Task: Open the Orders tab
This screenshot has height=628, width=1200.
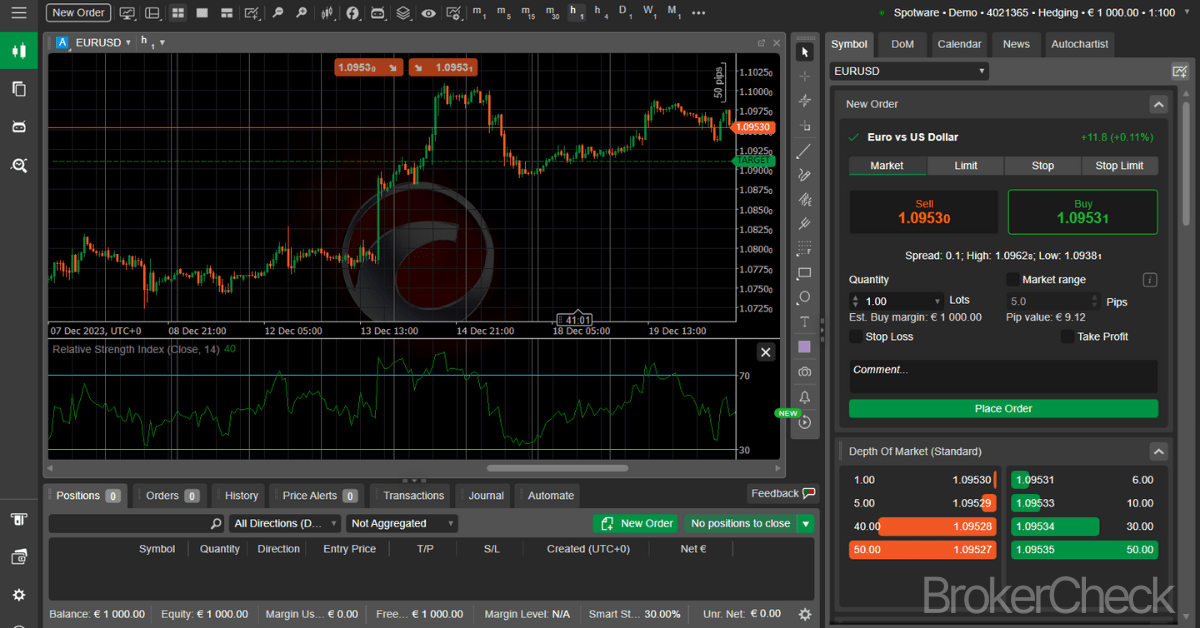Action: (x=171, y=495)
